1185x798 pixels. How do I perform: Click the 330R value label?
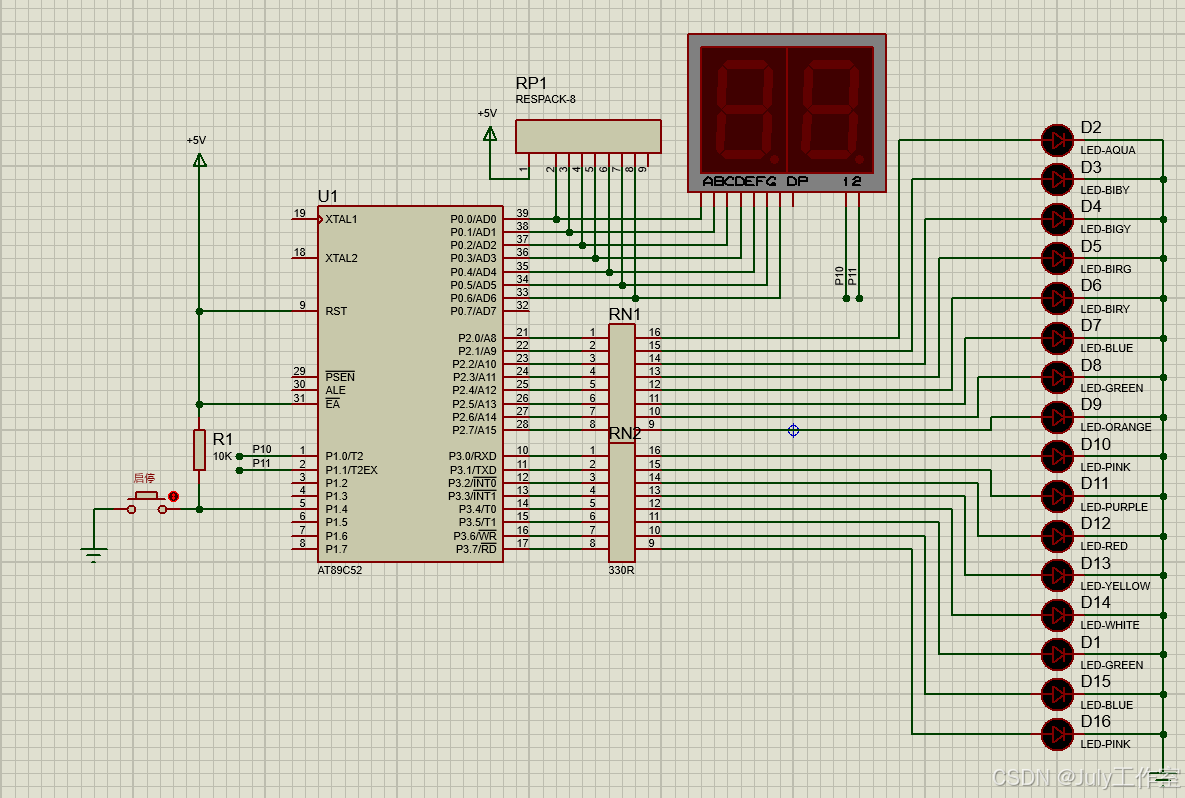point(621,570)
